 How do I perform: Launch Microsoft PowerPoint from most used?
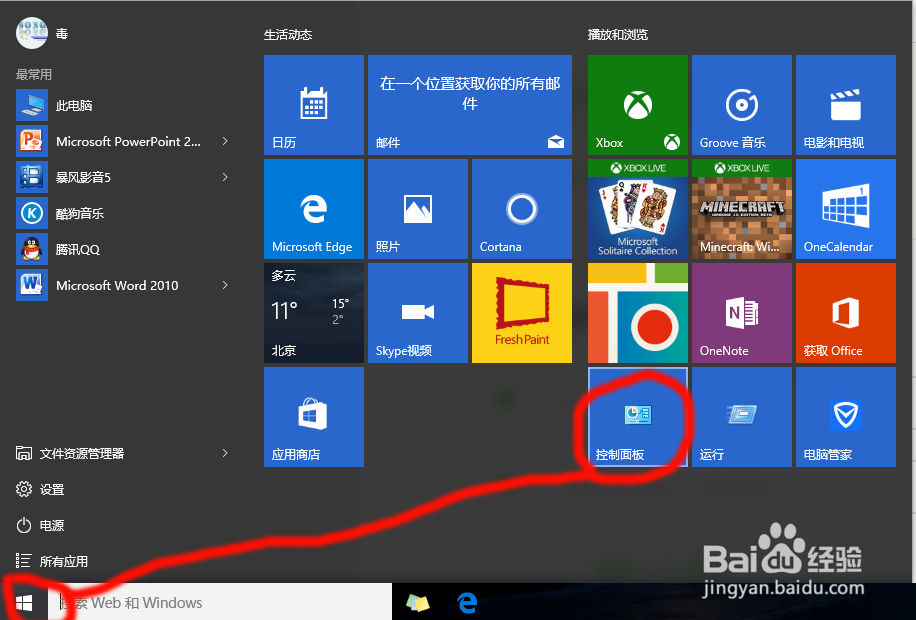(123, 141)
